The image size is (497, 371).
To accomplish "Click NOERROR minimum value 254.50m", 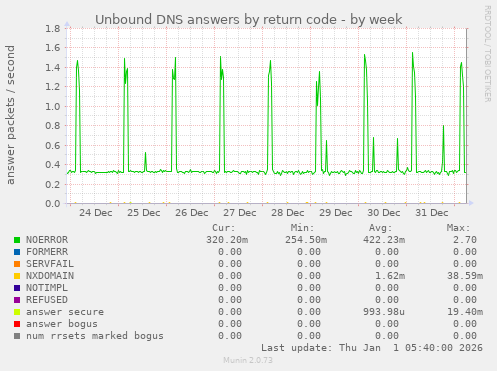I will click(306, 240).
